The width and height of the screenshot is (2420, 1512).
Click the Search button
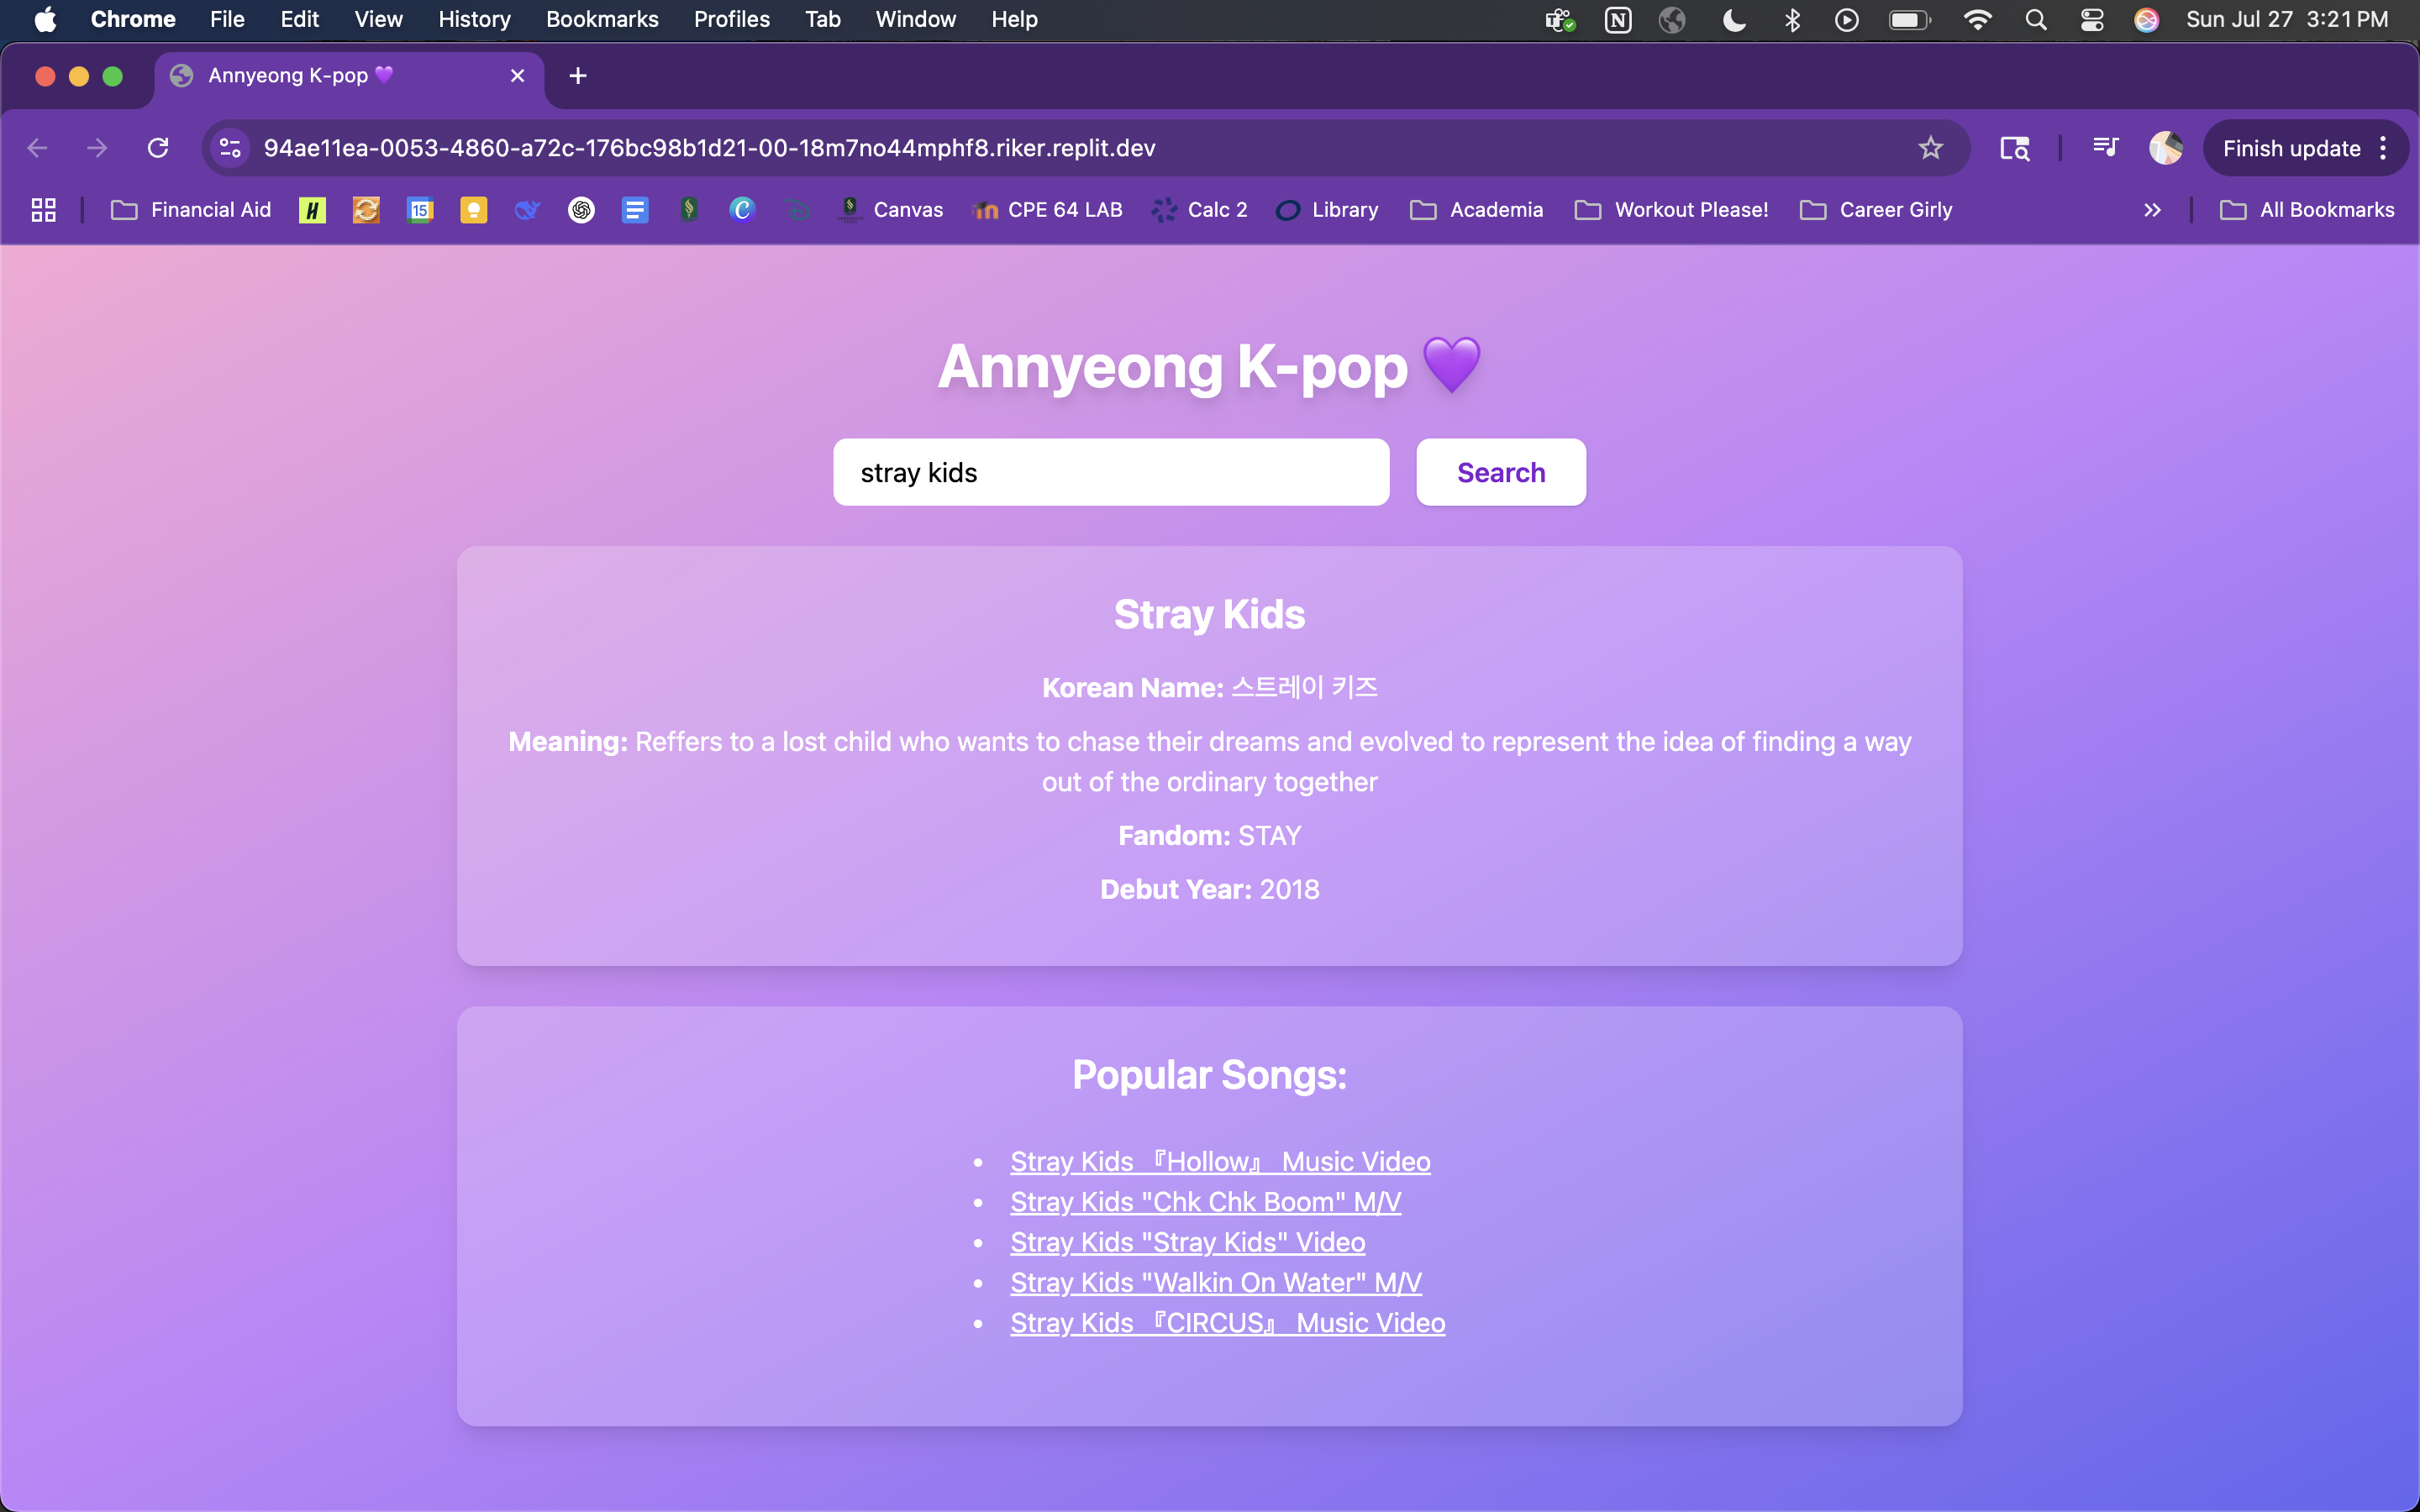coord(1500,472)
